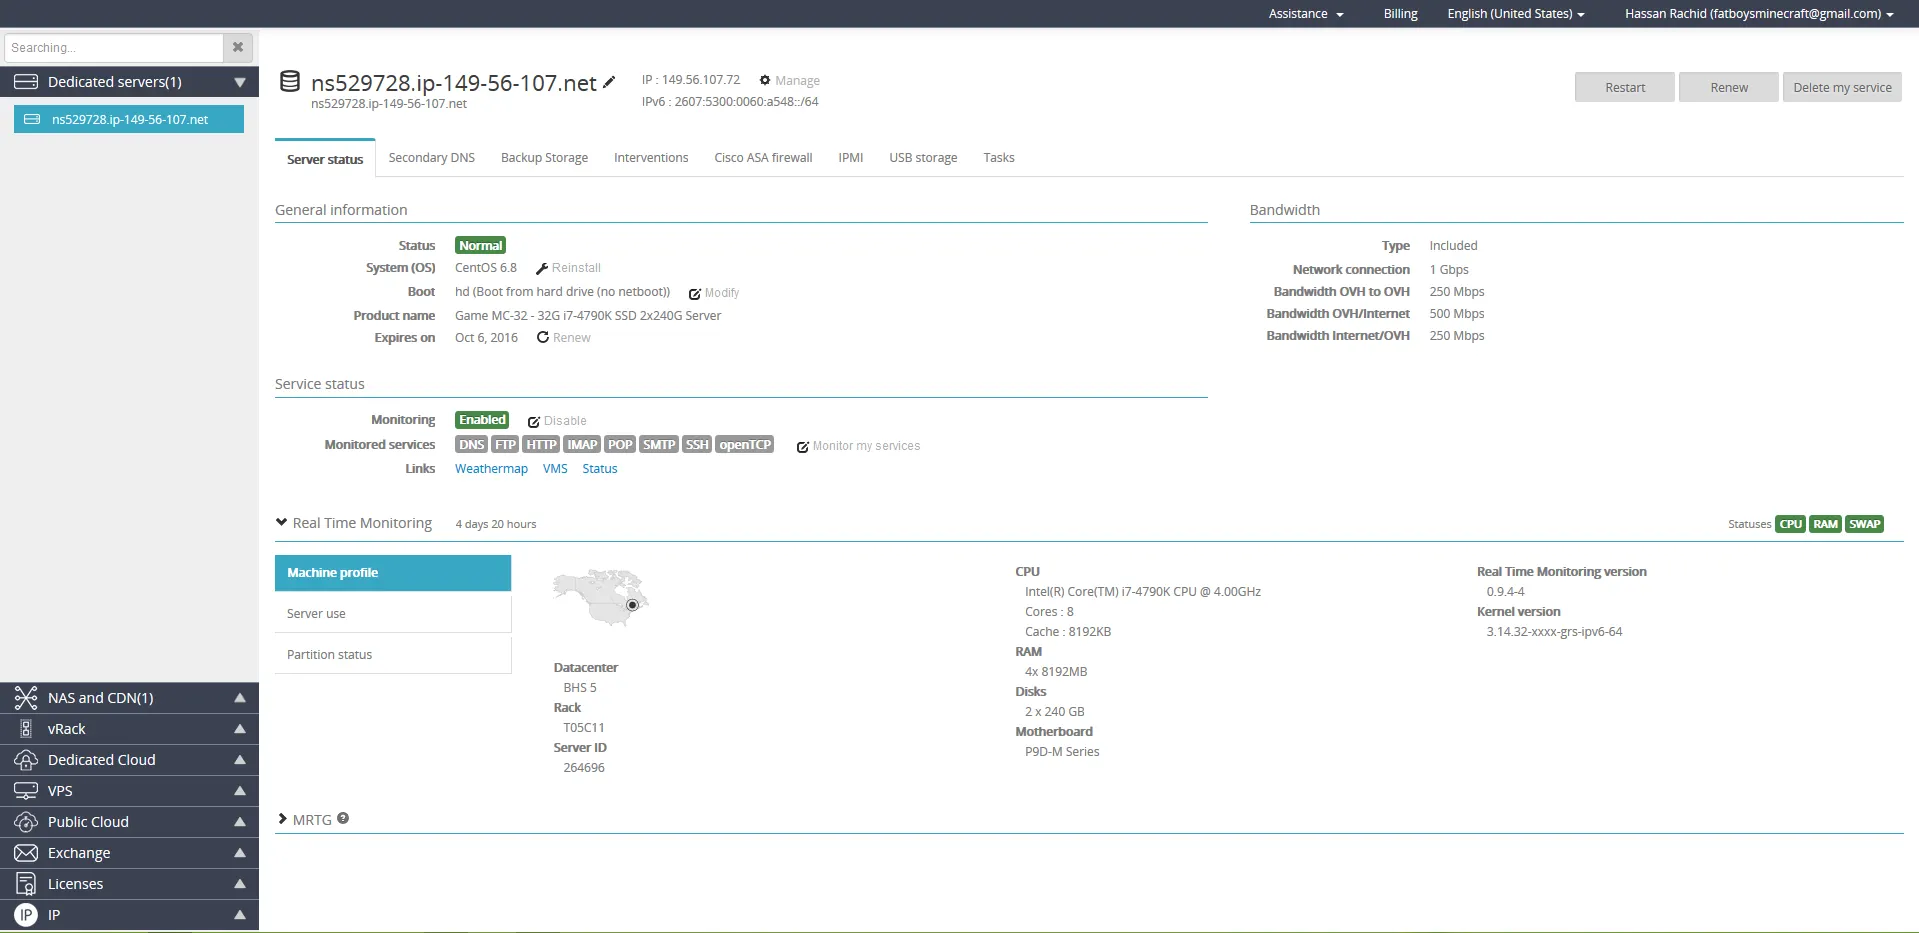Click the SWAP status badge
1919x933 pixels.
point(1864,524)
